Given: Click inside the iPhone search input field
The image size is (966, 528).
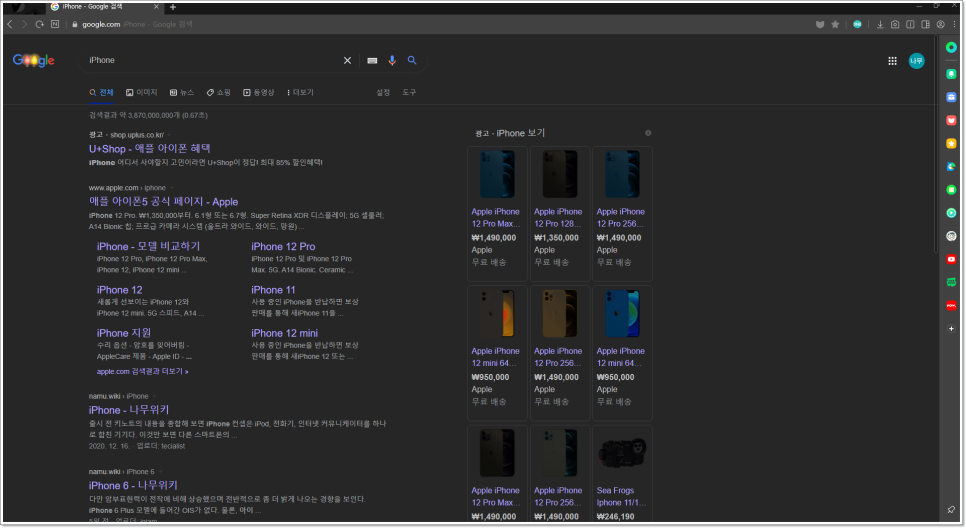Looking at the screenshot, I should point(213,60).
